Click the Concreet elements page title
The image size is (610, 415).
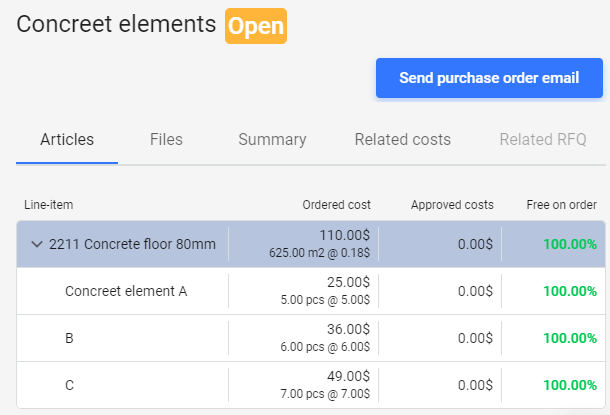pyautogui.click(x=116, y=24)
